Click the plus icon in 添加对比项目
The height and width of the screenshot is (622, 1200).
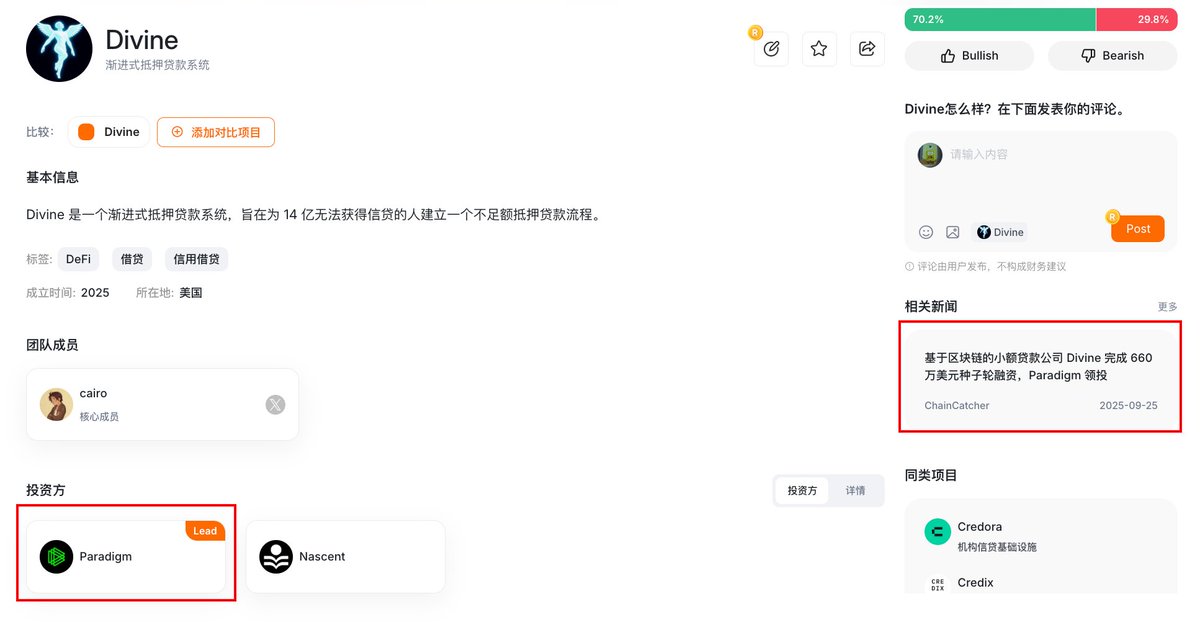177,132
